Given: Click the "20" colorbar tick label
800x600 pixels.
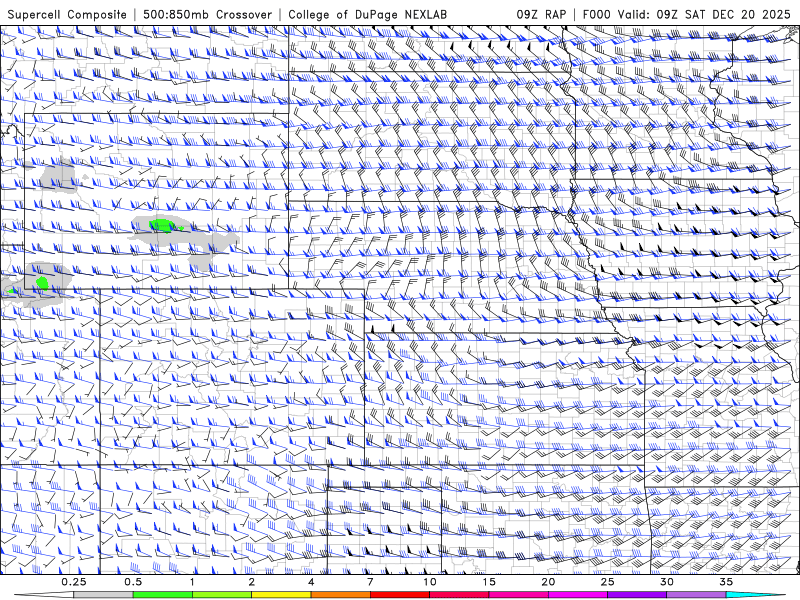Looking at the screenshot, I should (548, 582).
